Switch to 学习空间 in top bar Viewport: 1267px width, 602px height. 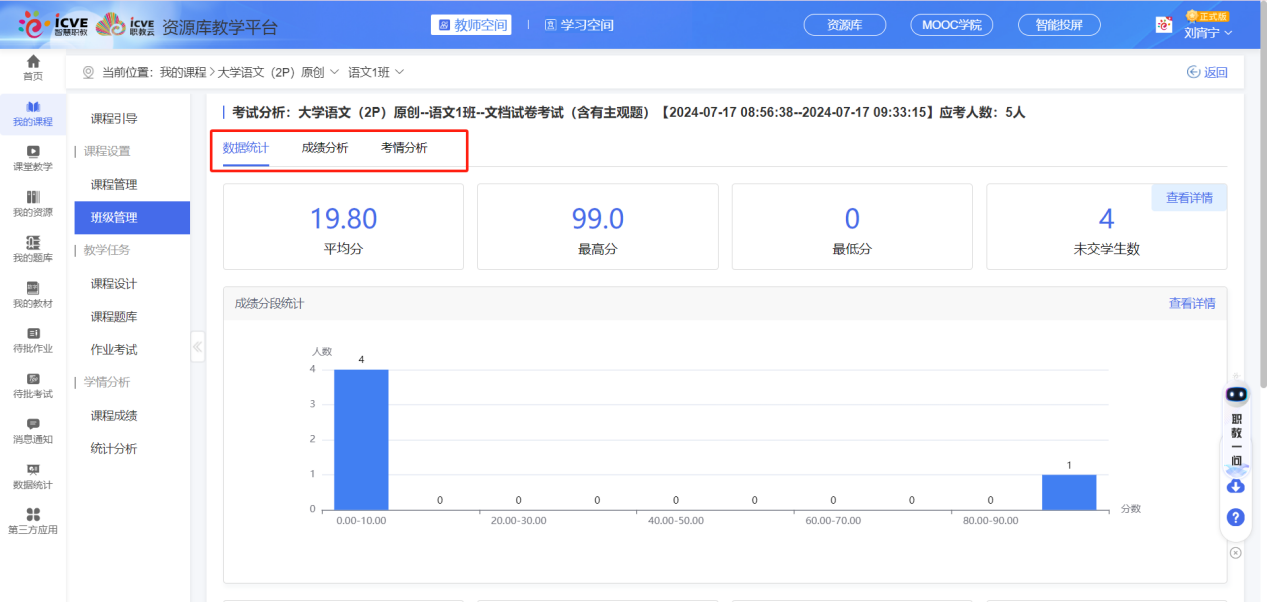point(579,25)
